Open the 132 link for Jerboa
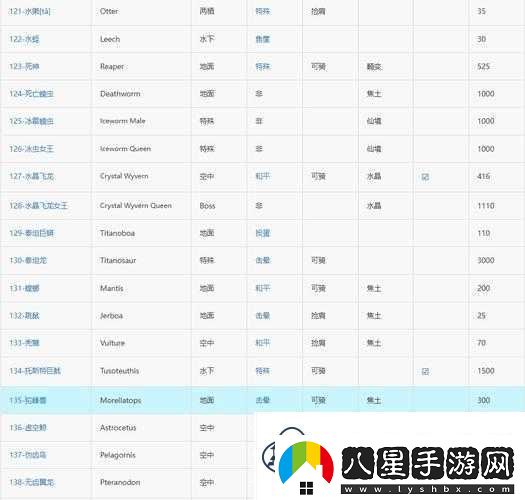The image size is (525, 500). [x=24, y=315]
